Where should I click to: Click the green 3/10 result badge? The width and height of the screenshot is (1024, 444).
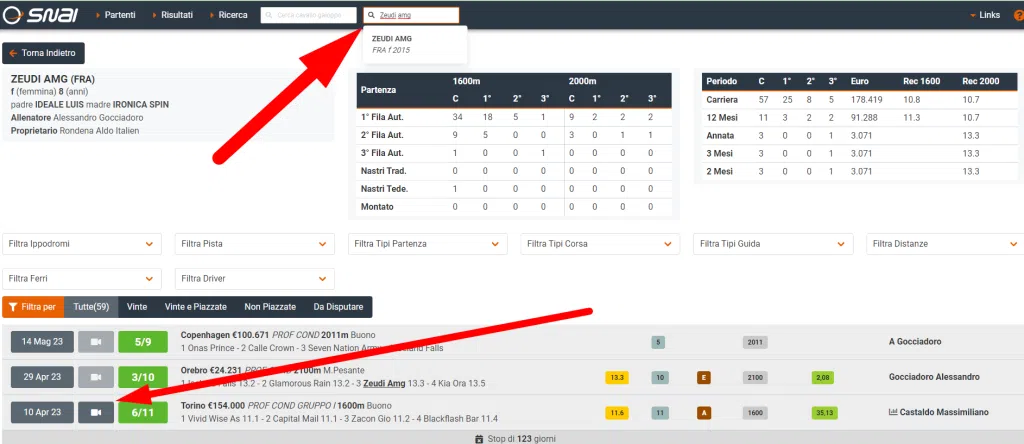143,377
